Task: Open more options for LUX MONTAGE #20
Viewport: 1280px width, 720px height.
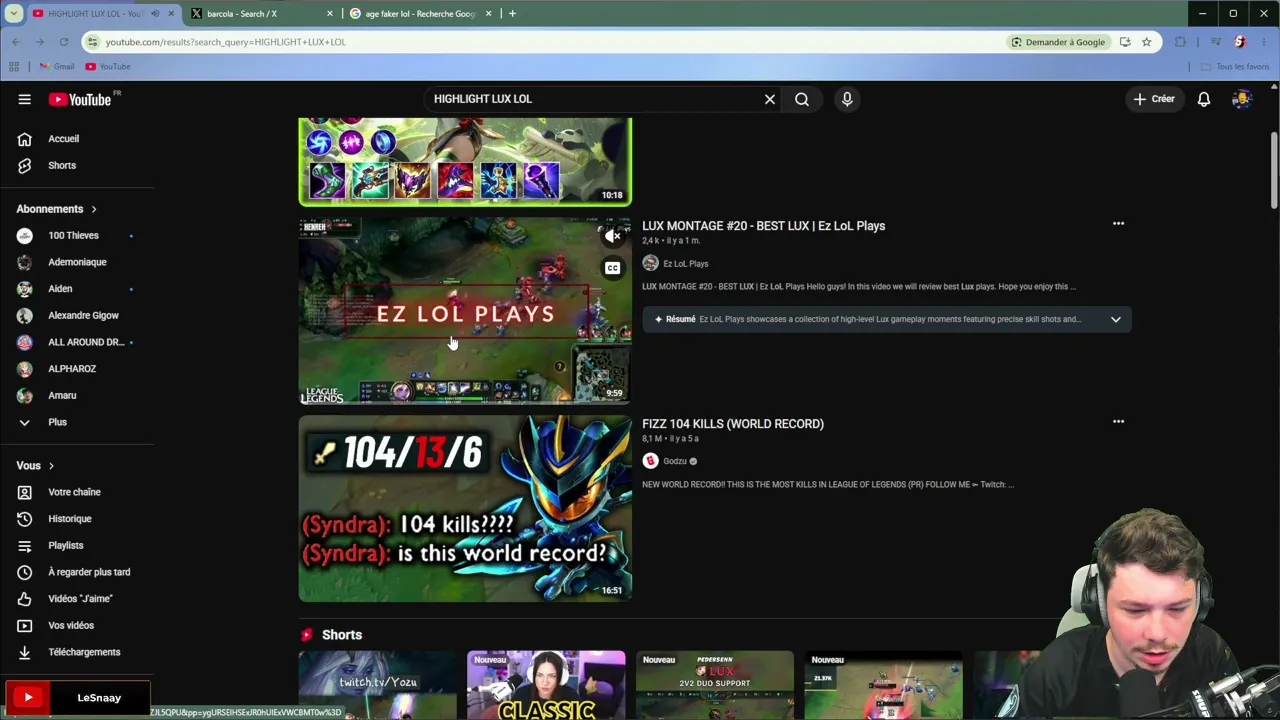Action: (x=1118, y=224)
